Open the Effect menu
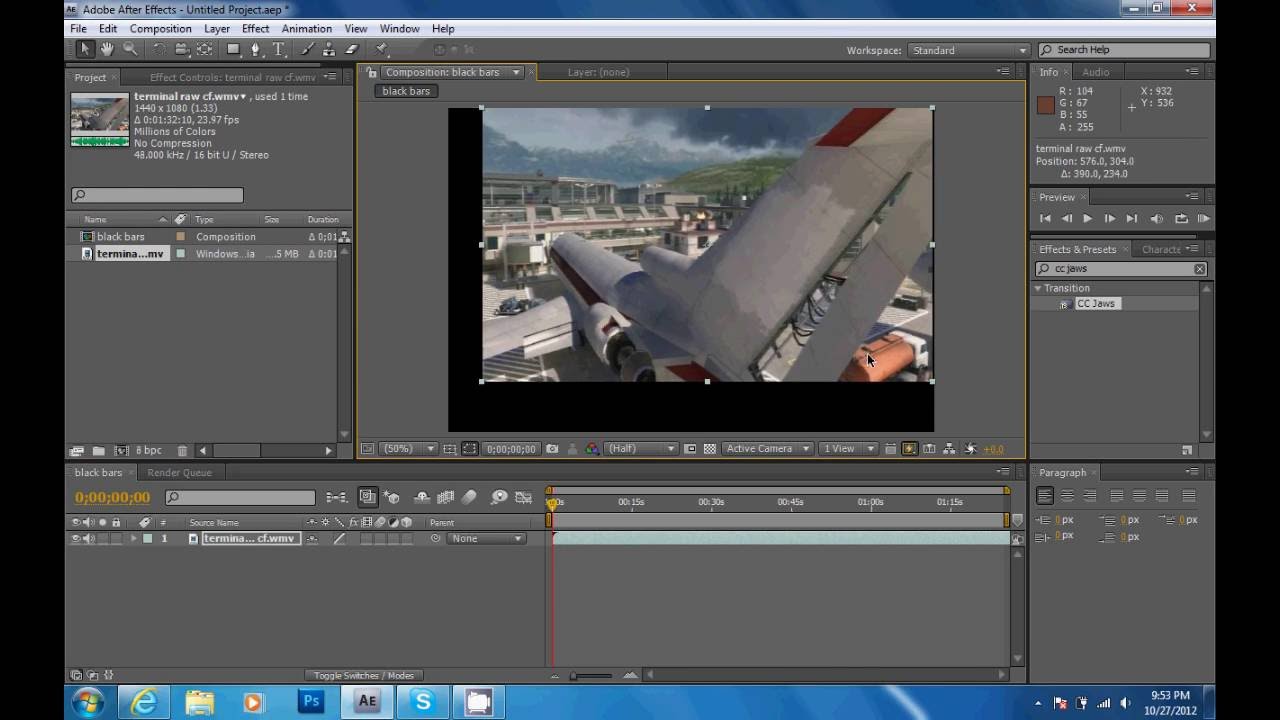 tap(255, 29)
